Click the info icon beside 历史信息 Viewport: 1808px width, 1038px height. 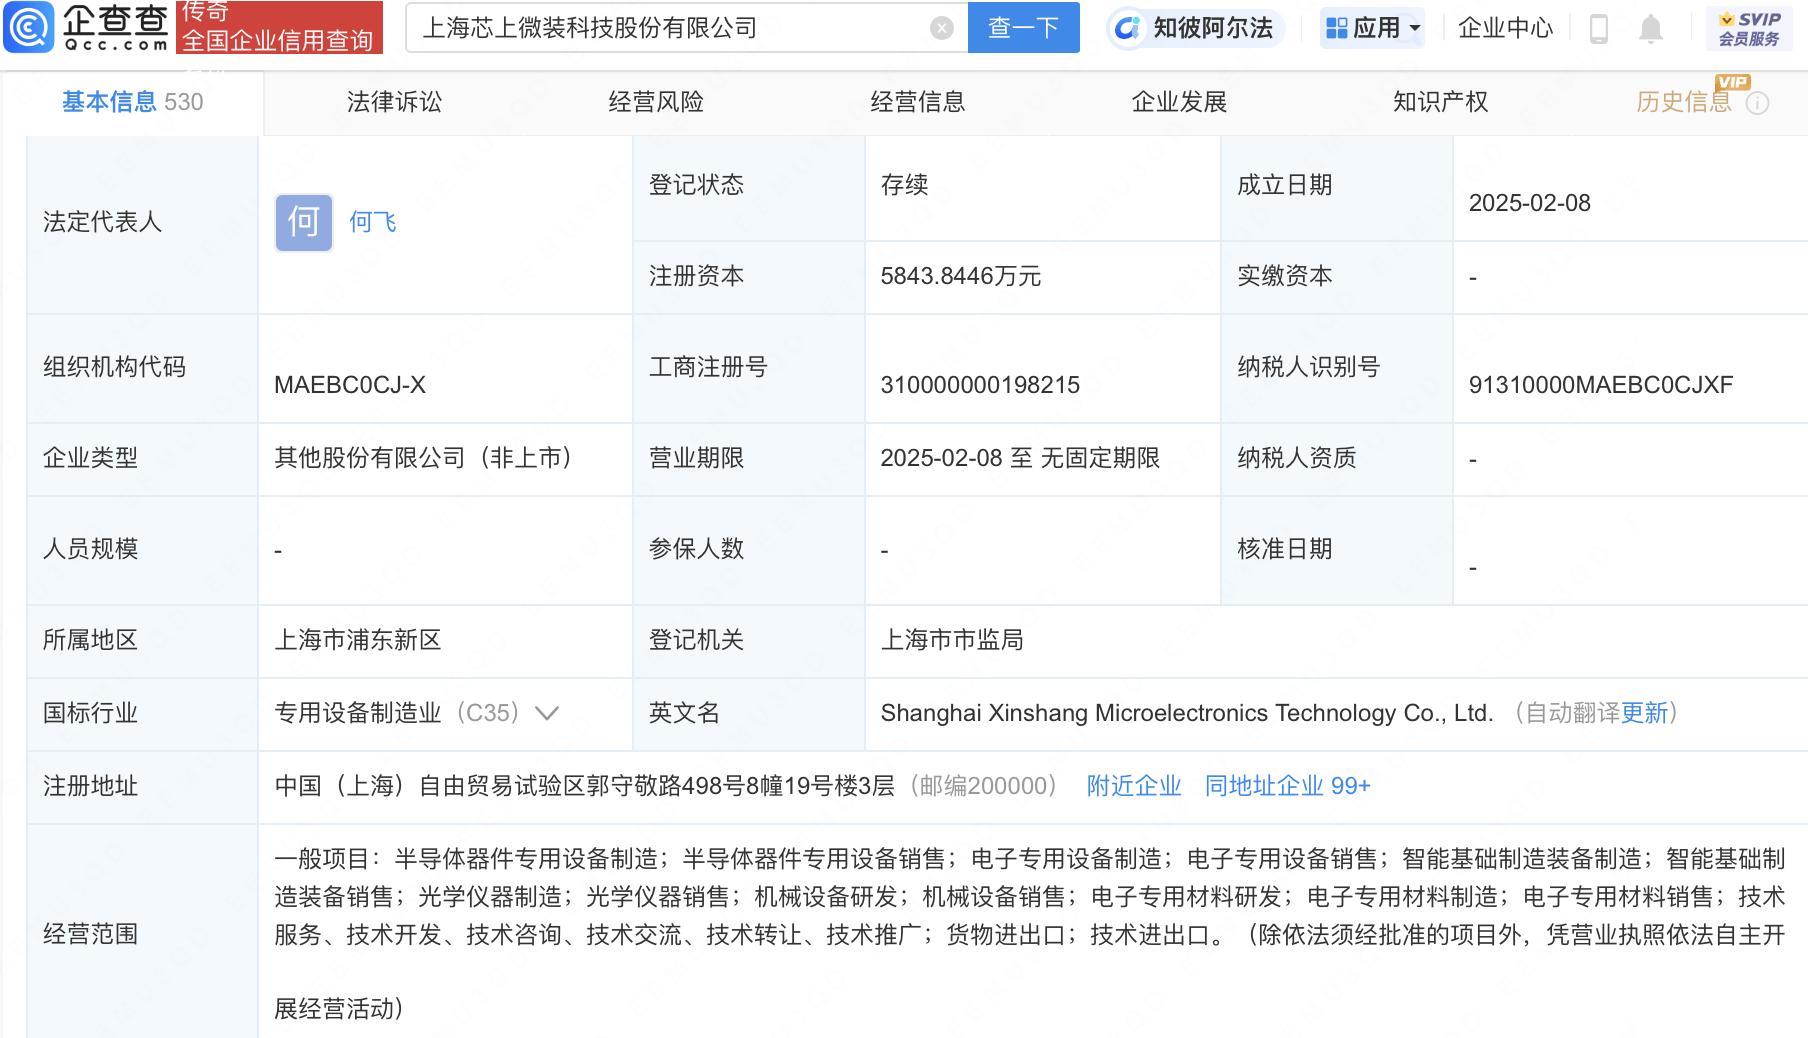point(1757,103)
